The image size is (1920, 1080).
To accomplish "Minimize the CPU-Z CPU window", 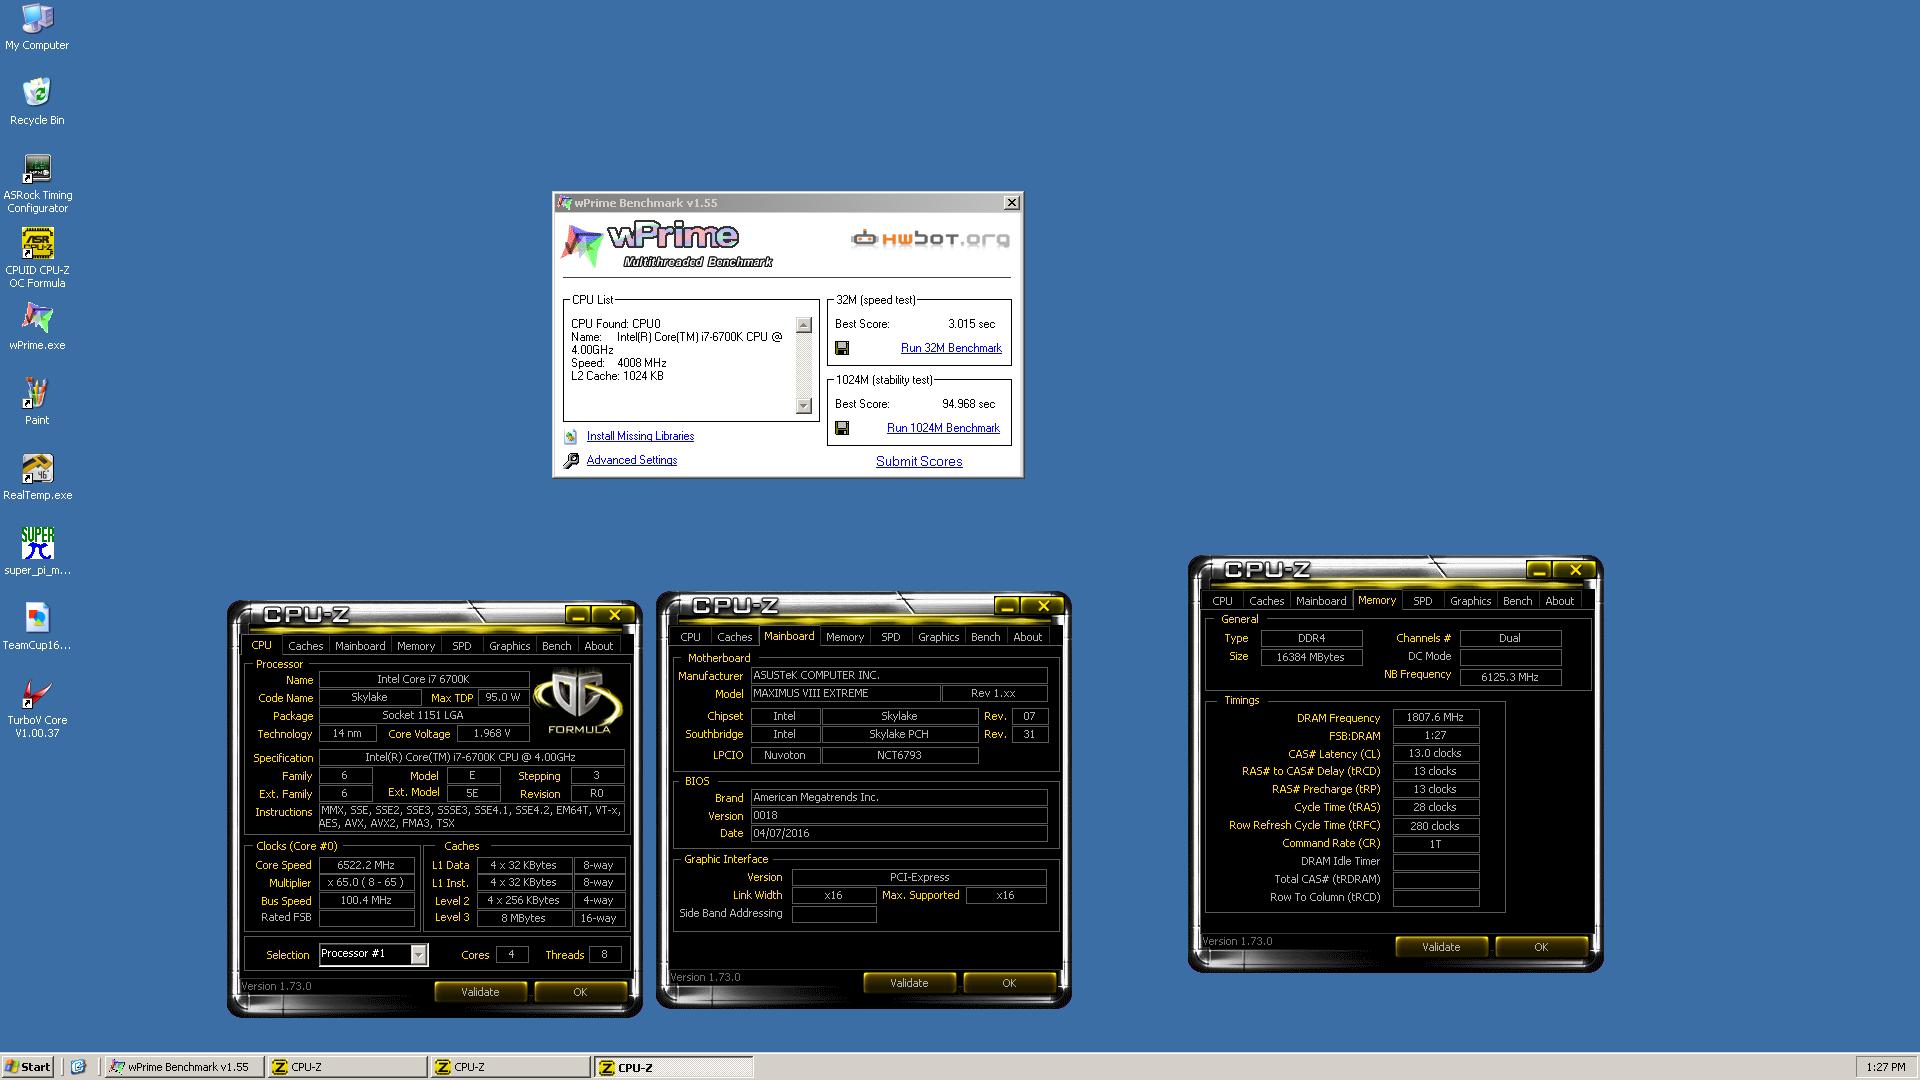I will [x=577, y=615].
